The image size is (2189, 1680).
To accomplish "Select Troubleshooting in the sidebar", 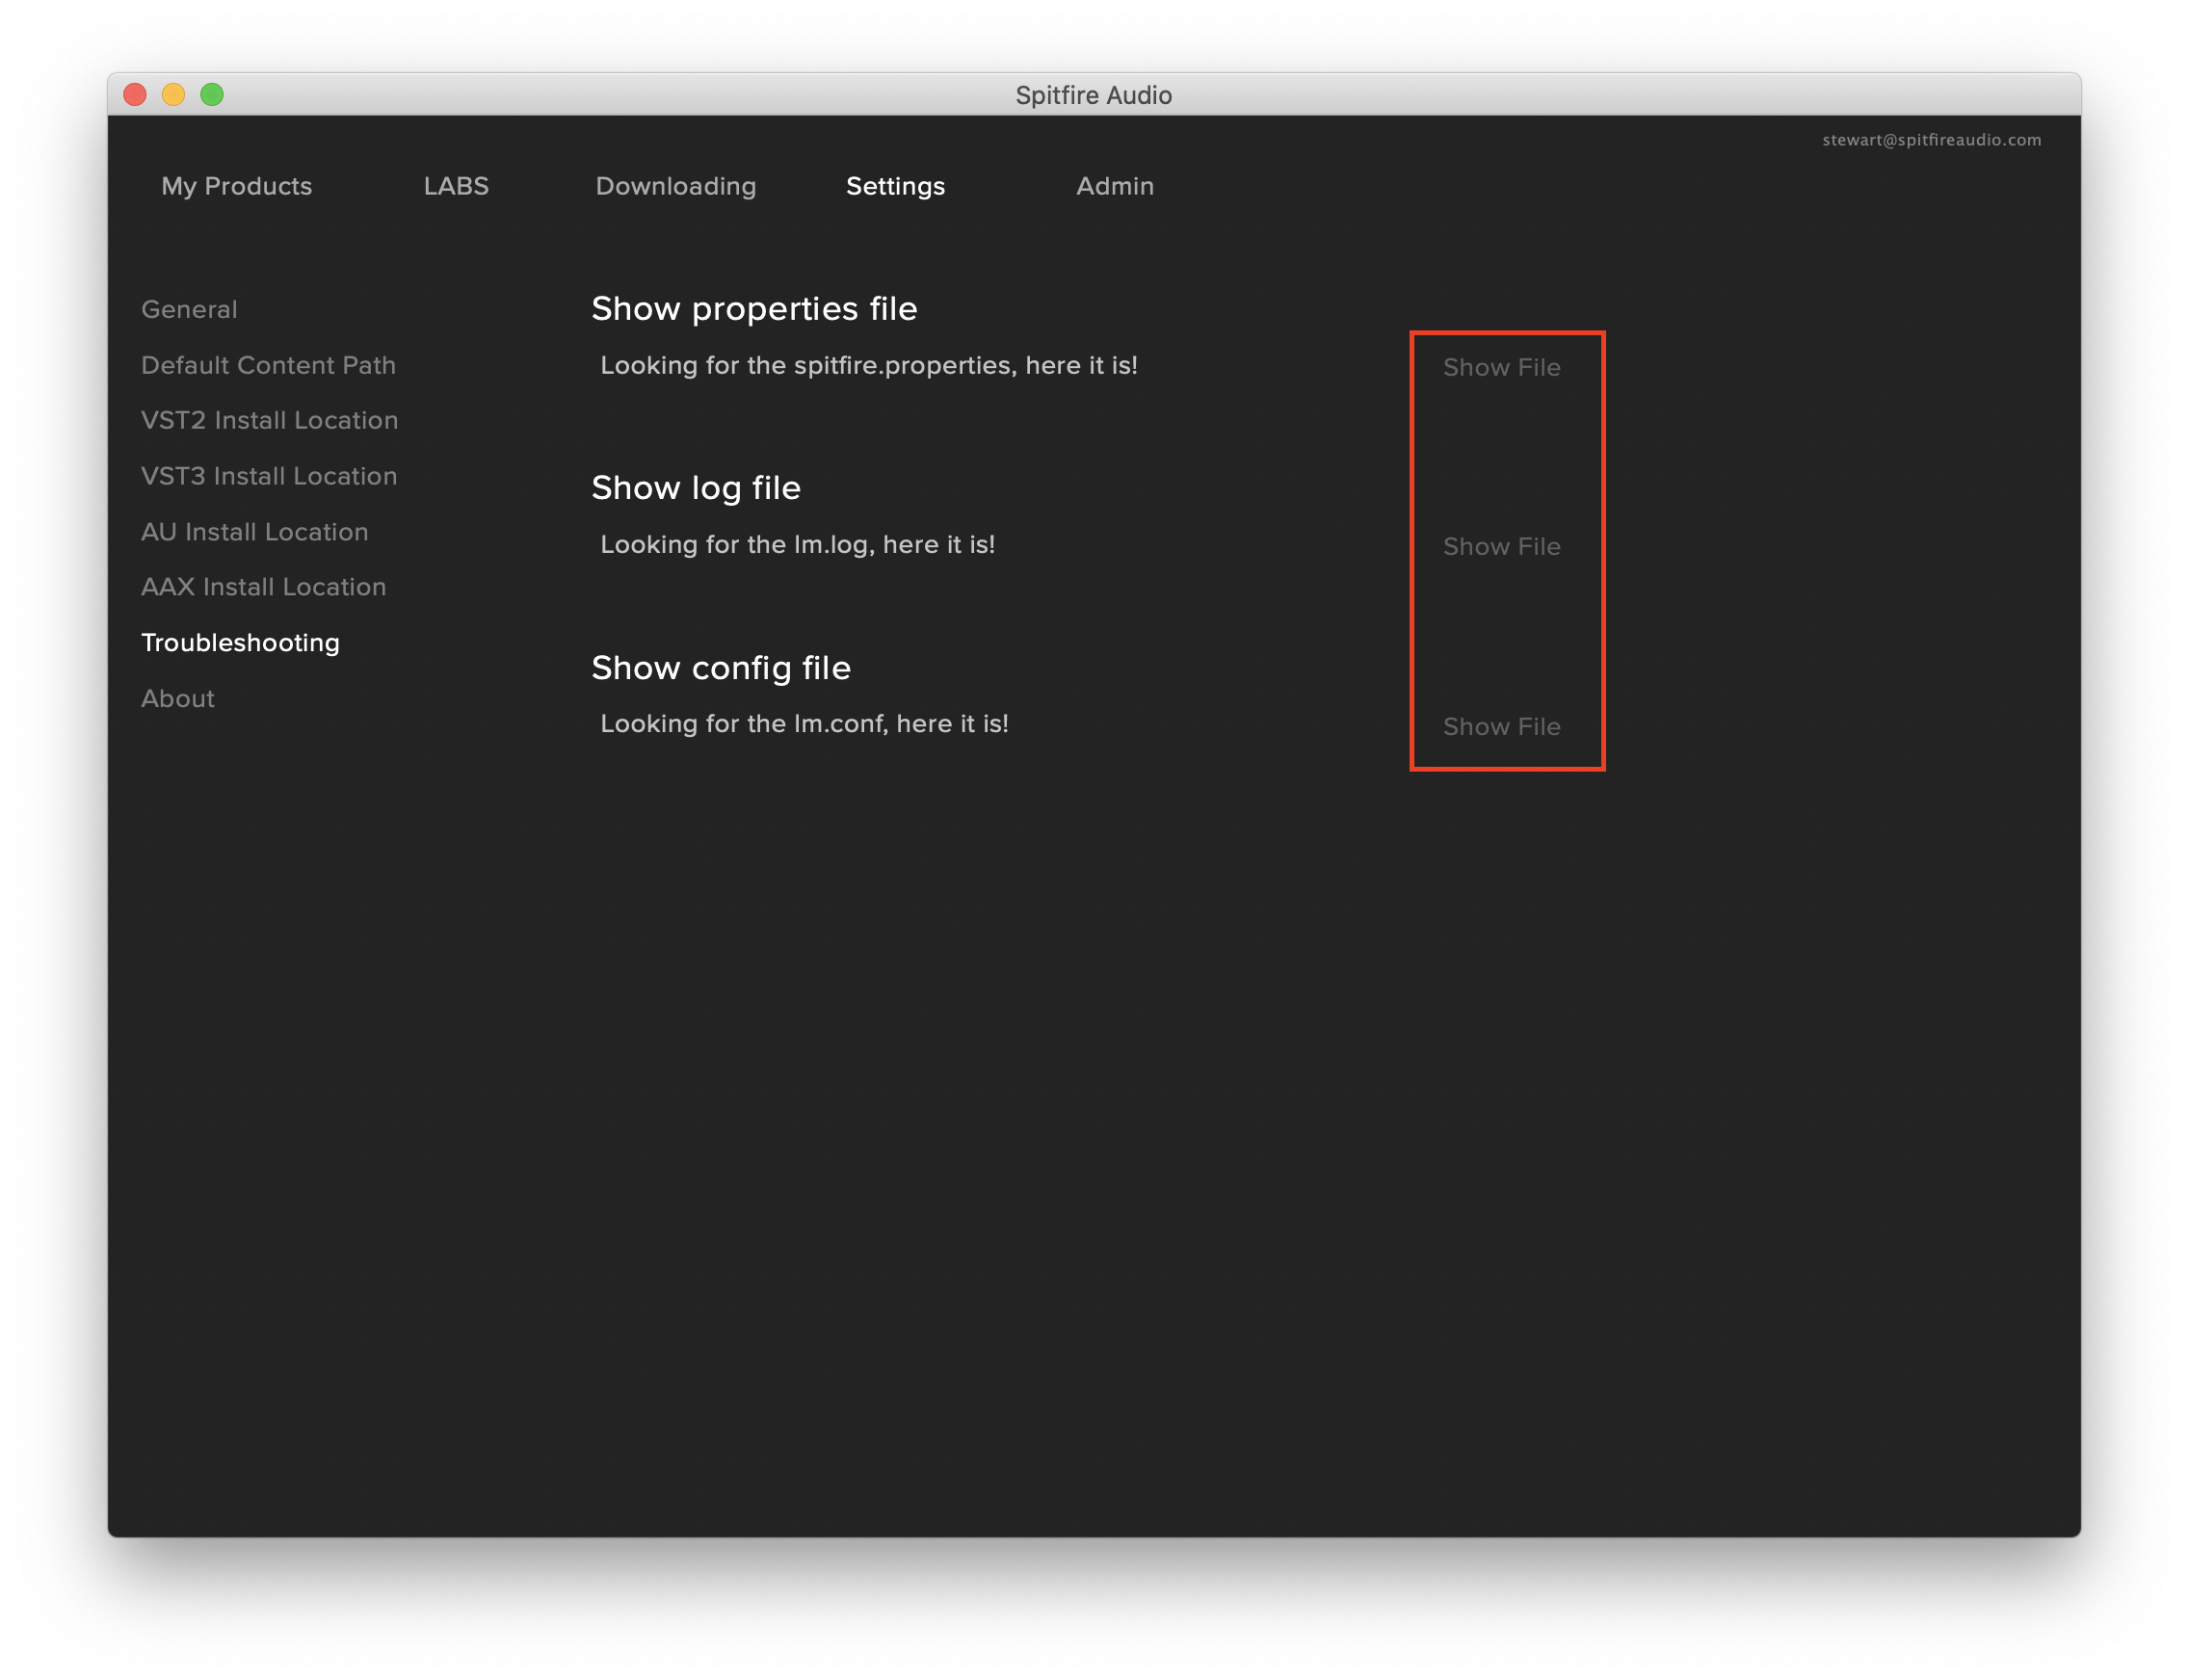I will pos(240,643).
